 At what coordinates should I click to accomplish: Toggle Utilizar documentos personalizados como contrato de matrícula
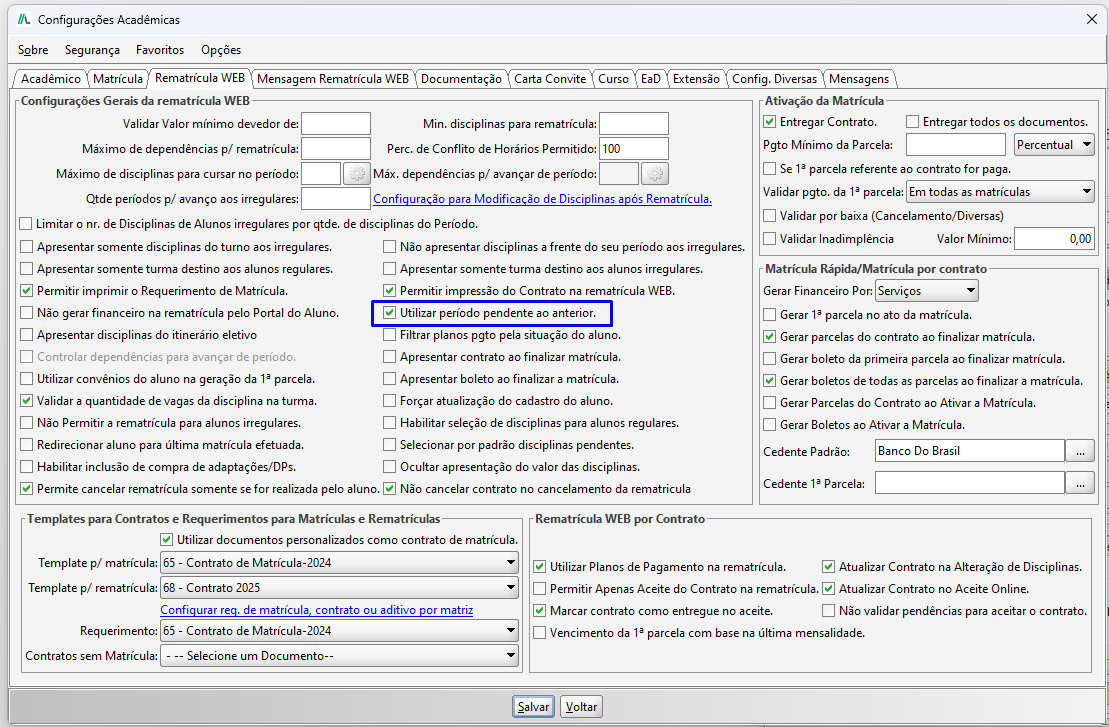(166, 540)
